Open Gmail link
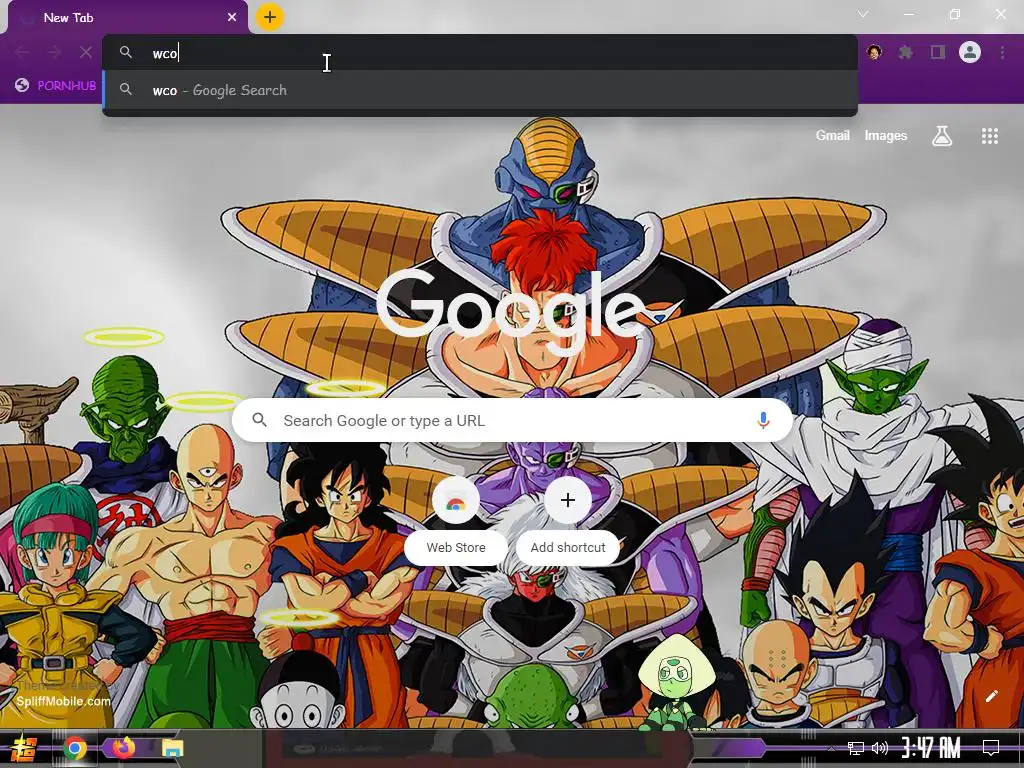This screenshot has width=1024, height=768. tap(833, 136)
